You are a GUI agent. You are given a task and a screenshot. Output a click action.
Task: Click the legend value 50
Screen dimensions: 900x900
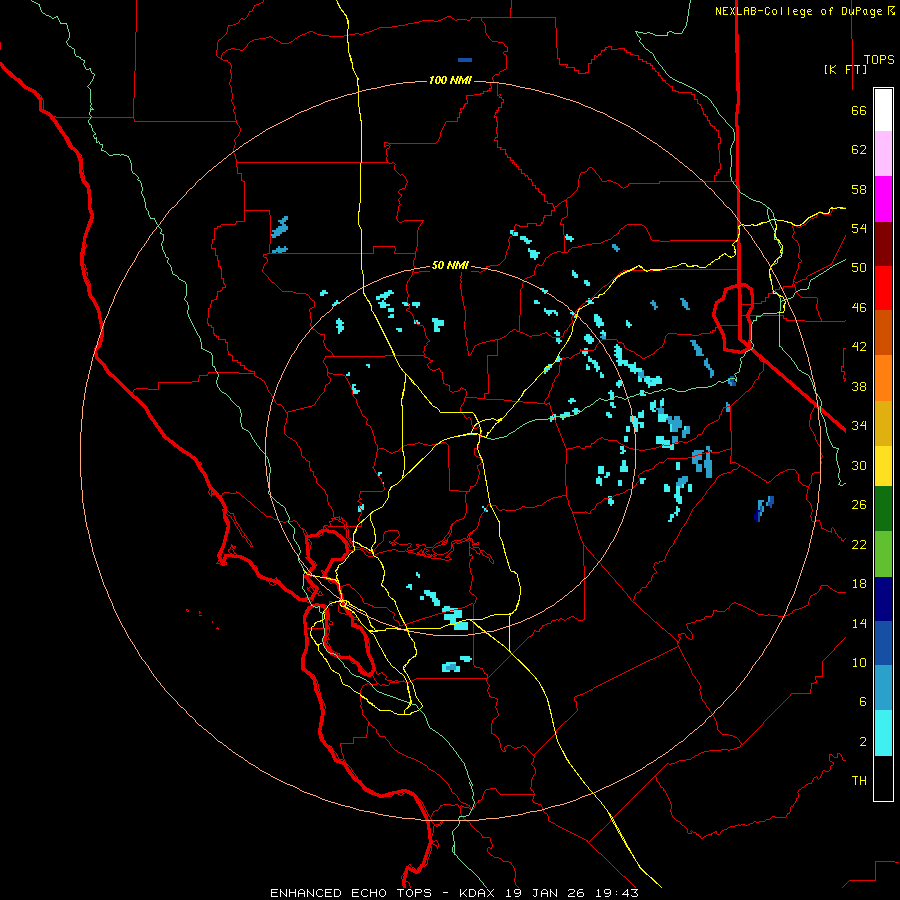(859, 268)
